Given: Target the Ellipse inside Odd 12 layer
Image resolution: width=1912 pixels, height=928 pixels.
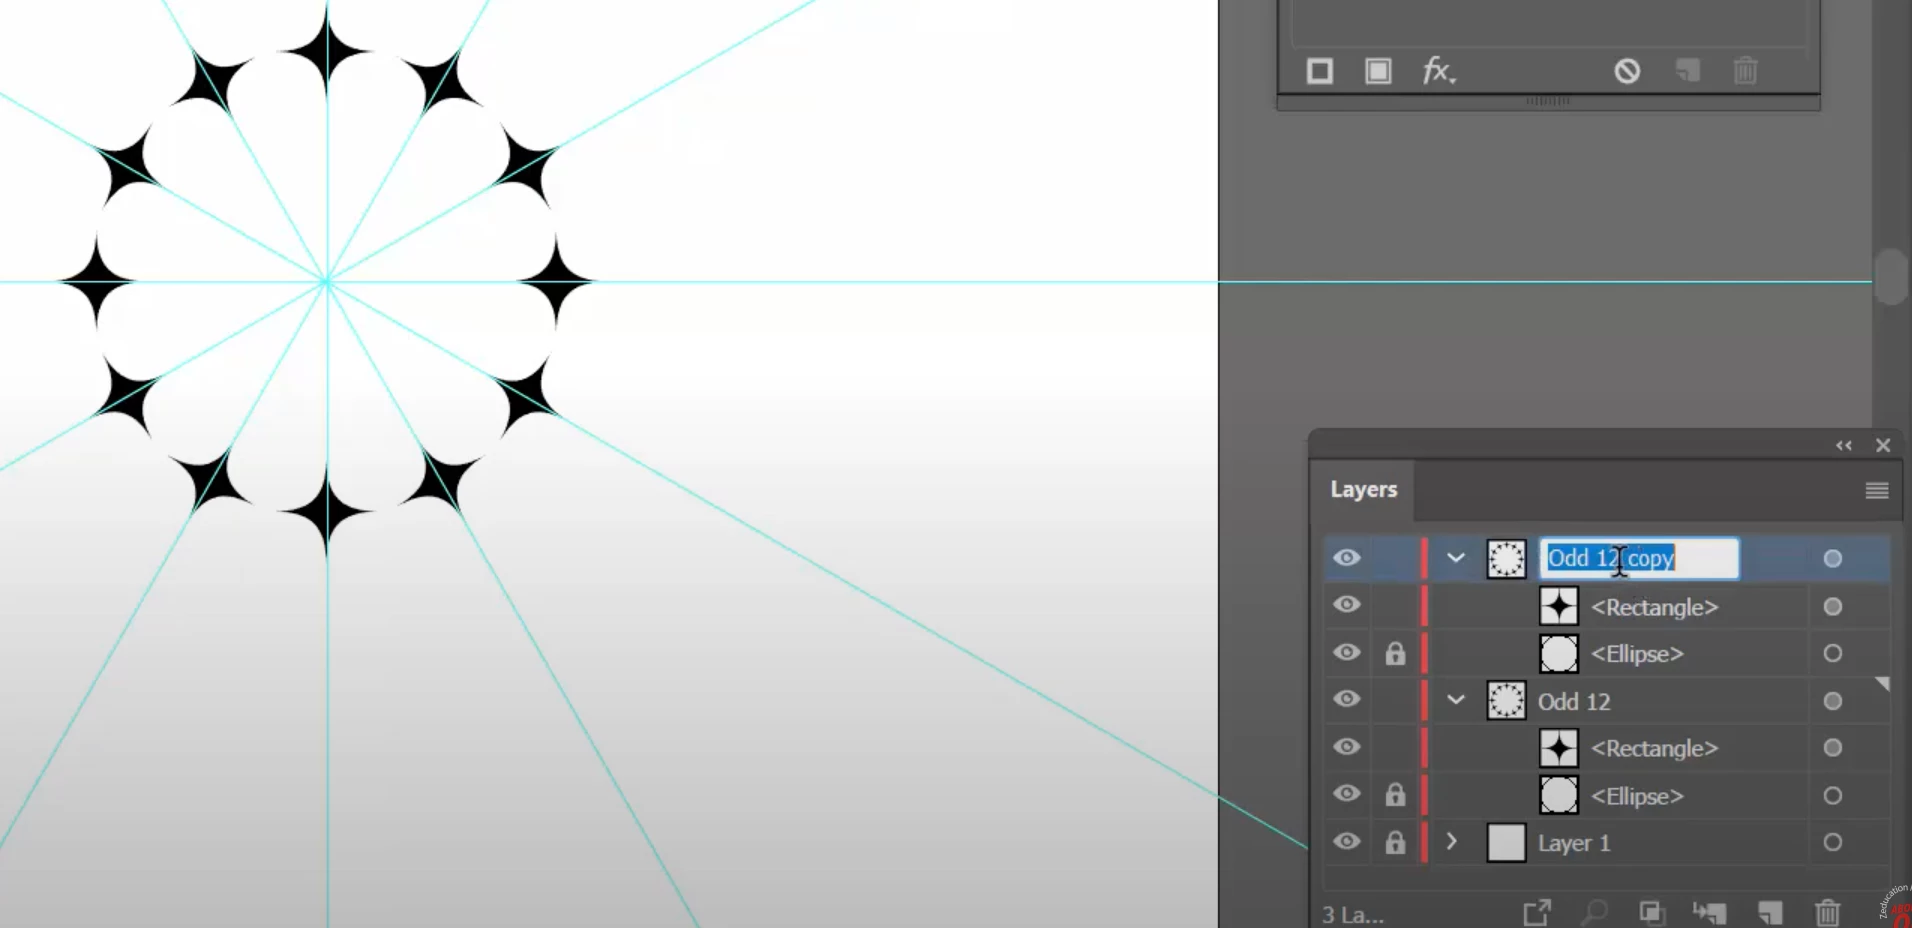Looking at the screenshot, I should [1832, 795].
